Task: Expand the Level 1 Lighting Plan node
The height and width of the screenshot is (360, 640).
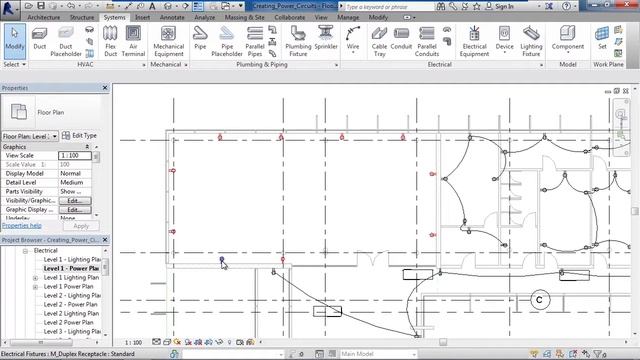Action: click(x=36, y=278)
